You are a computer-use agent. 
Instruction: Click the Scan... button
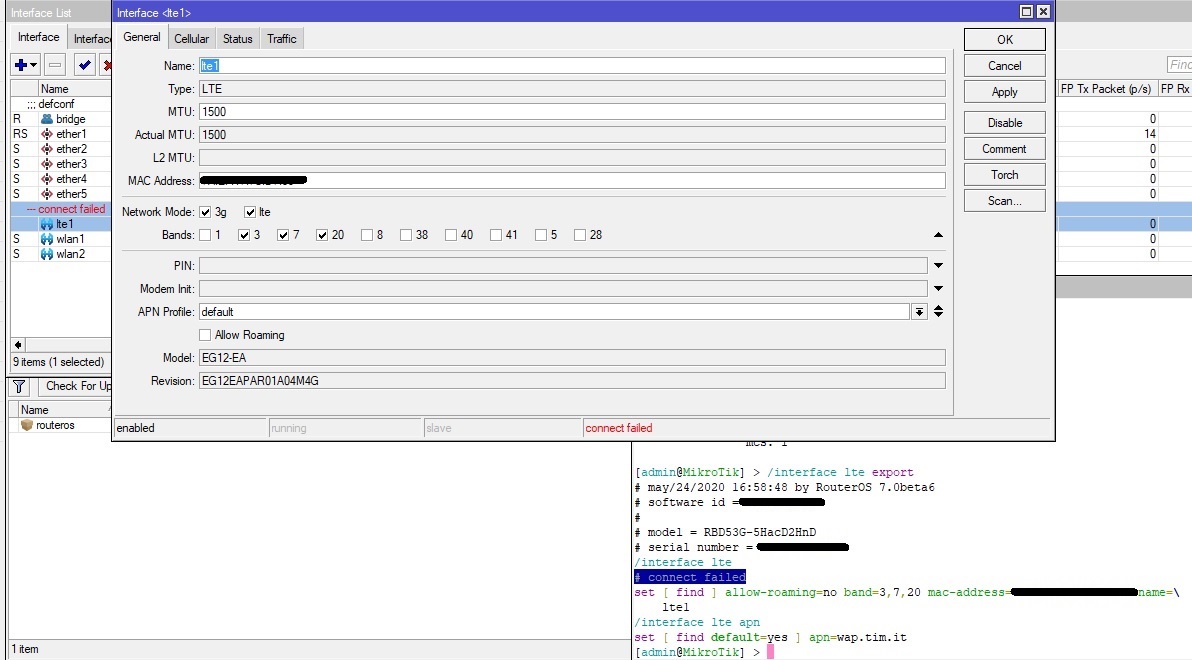point(1004,201)
